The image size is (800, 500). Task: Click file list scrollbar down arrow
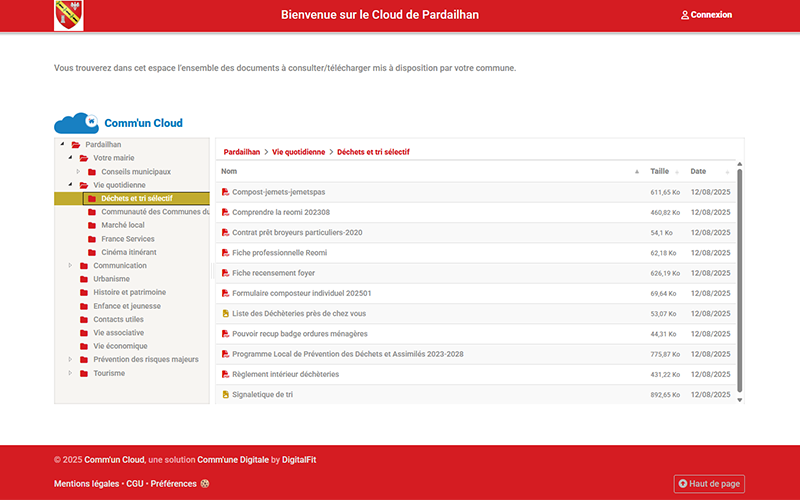tap(740, 400)
